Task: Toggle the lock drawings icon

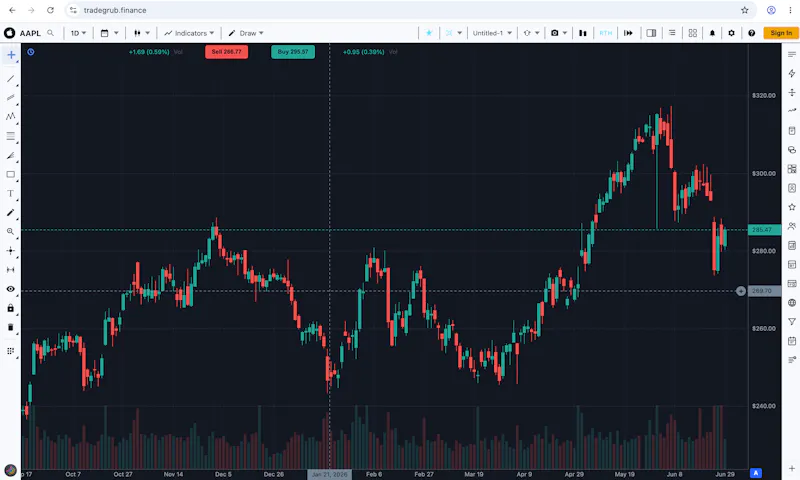Action: 10,308
